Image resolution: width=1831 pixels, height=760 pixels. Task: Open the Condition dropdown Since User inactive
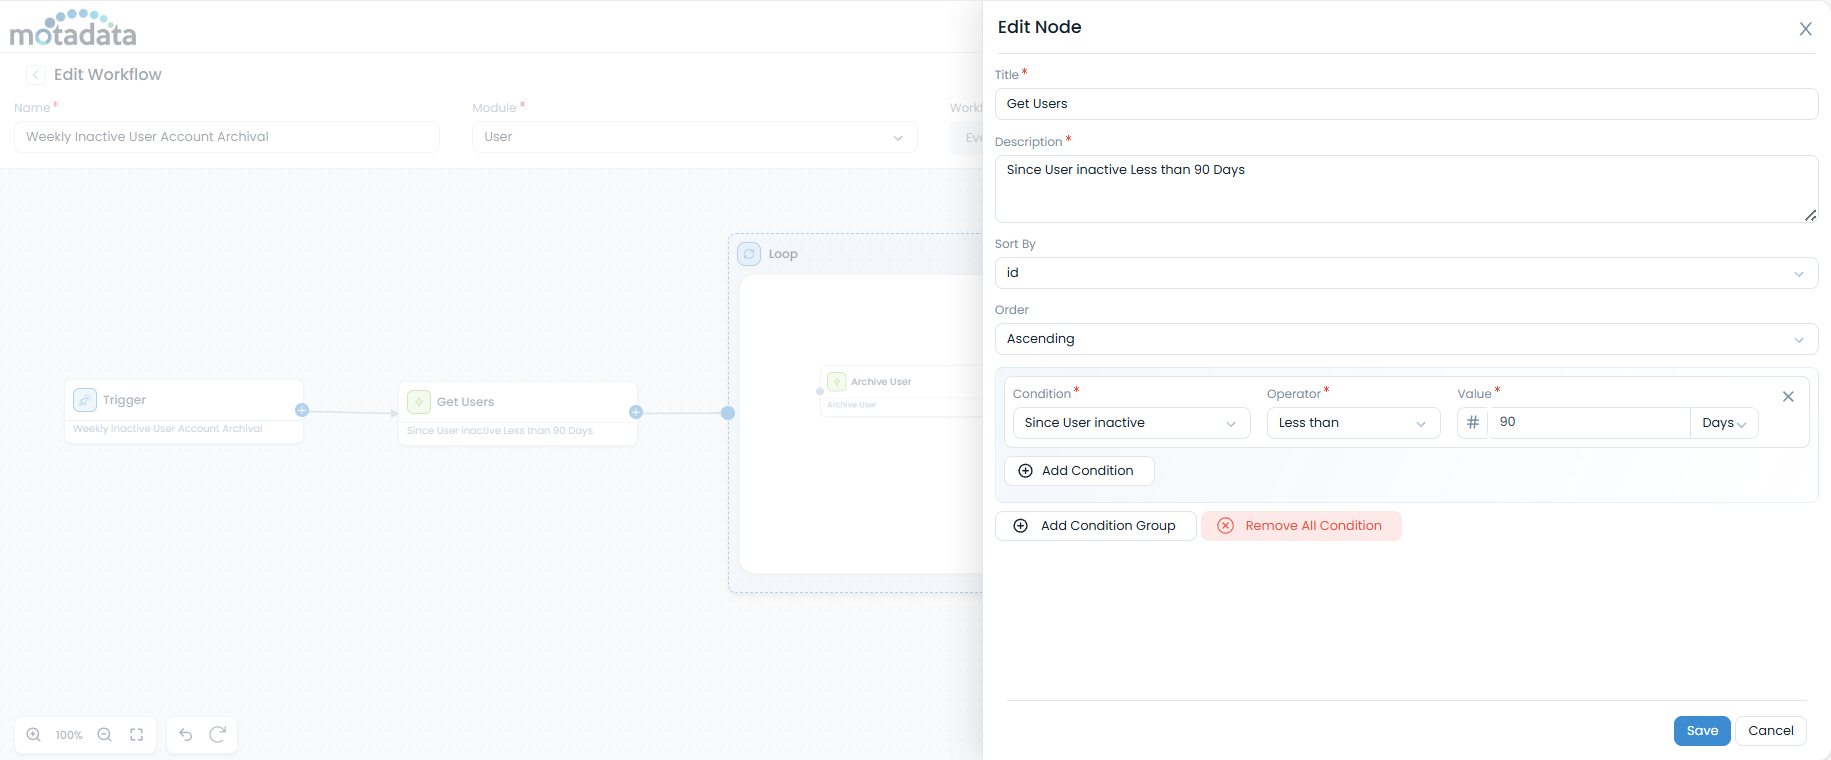[1130, 423]
